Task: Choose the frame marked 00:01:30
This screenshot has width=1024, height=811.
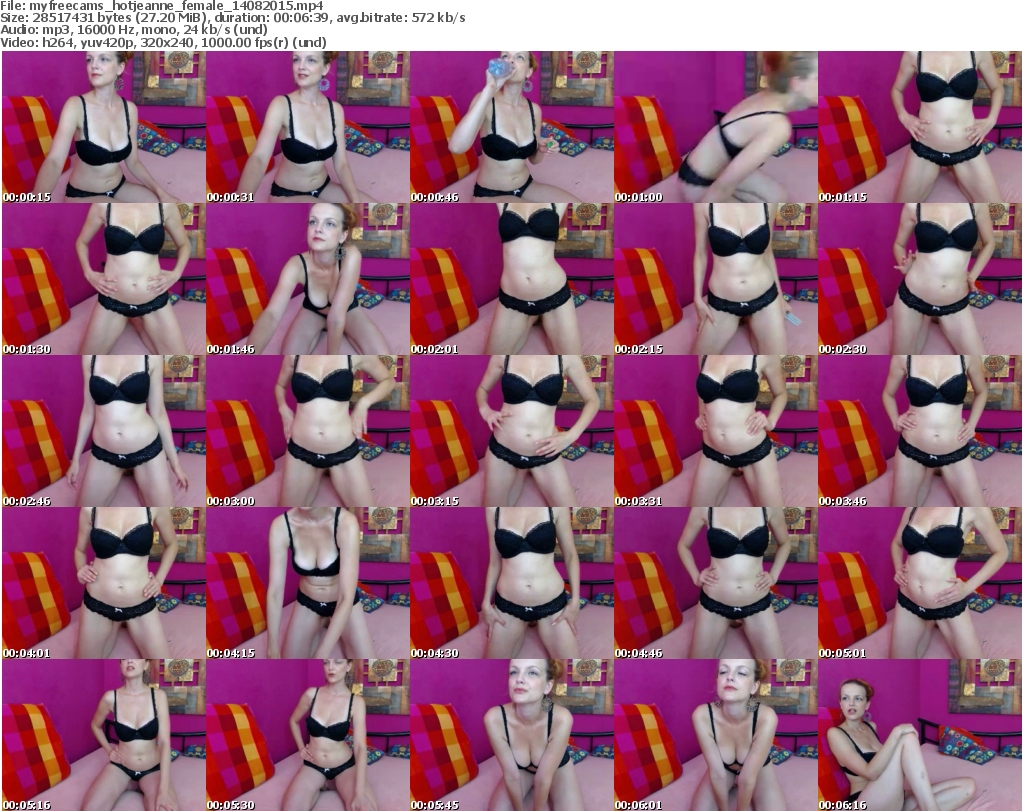Action: point(104,279)
